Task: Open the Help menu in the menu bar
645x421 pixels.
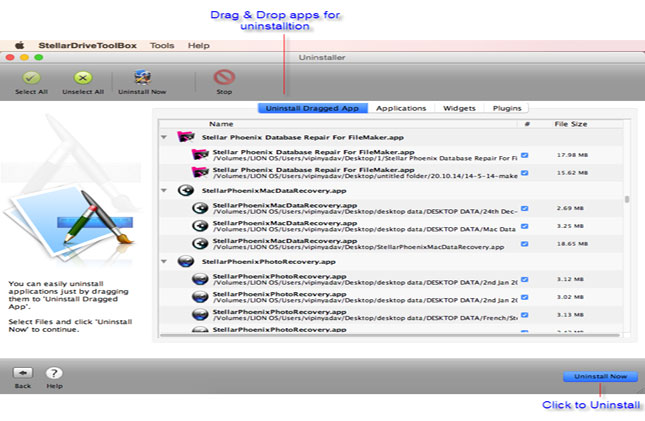Action: point(199,45)
